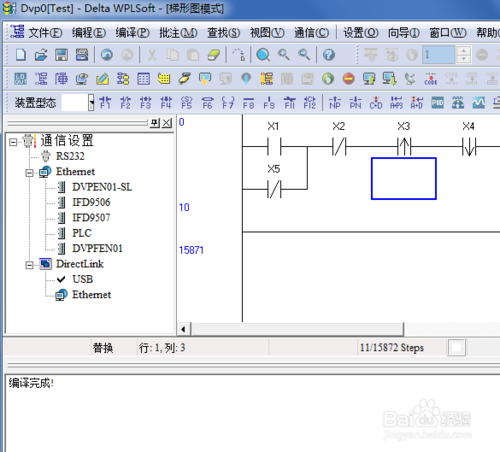This screenshot has width=500, height=452.
Task: Open the PID tool icon
Action: click(437, 103)
